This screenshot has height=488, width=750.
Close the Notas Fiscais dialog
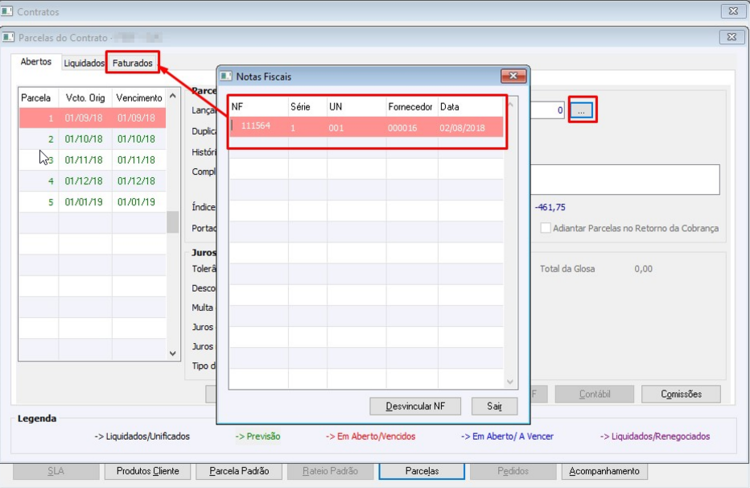click(513, 76)
